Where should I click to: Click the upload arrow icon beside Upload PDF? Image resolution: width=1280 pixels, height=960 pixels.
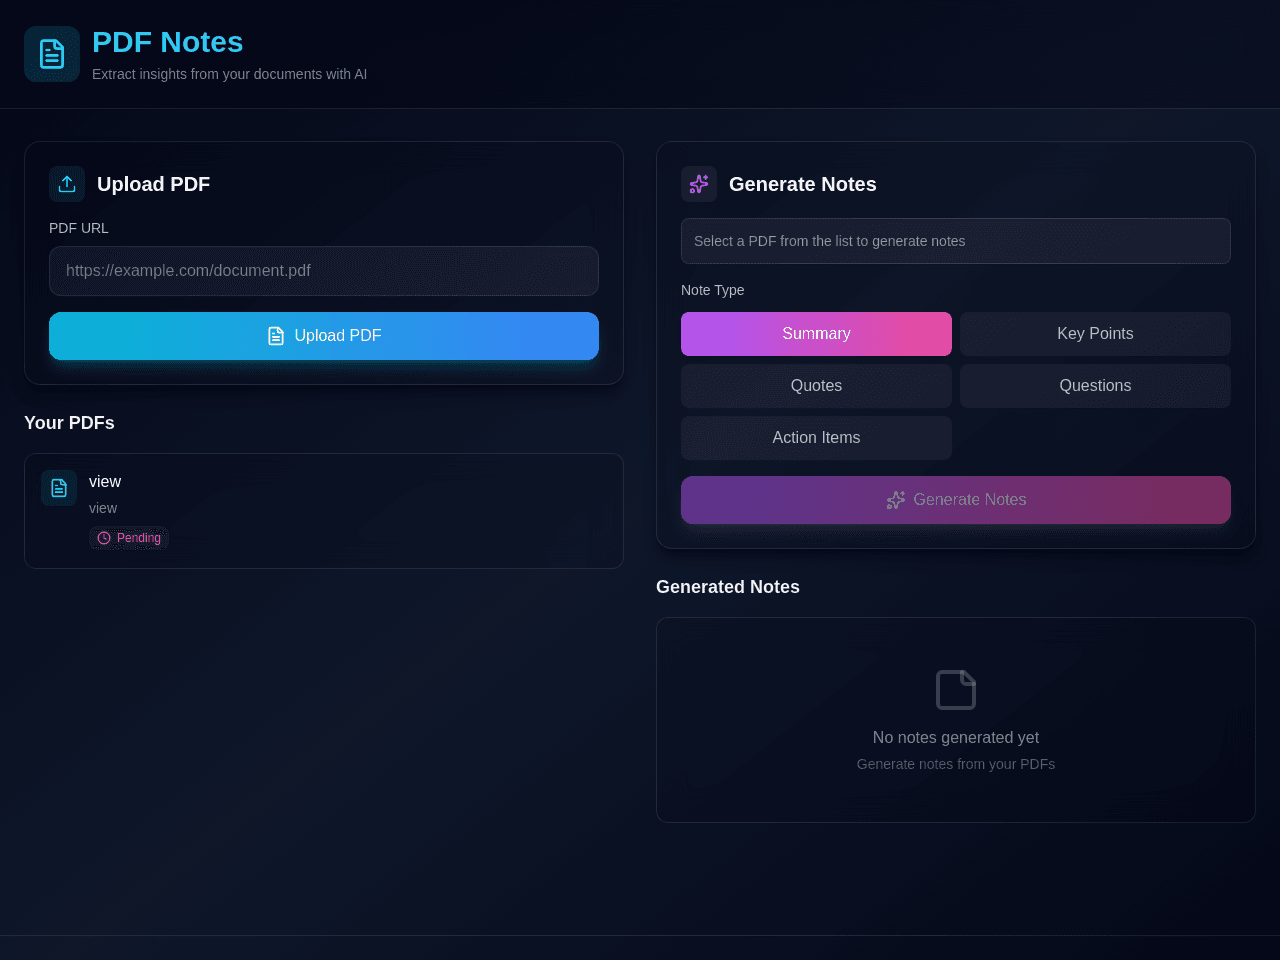pyautogui.click(x=67, y=184)
